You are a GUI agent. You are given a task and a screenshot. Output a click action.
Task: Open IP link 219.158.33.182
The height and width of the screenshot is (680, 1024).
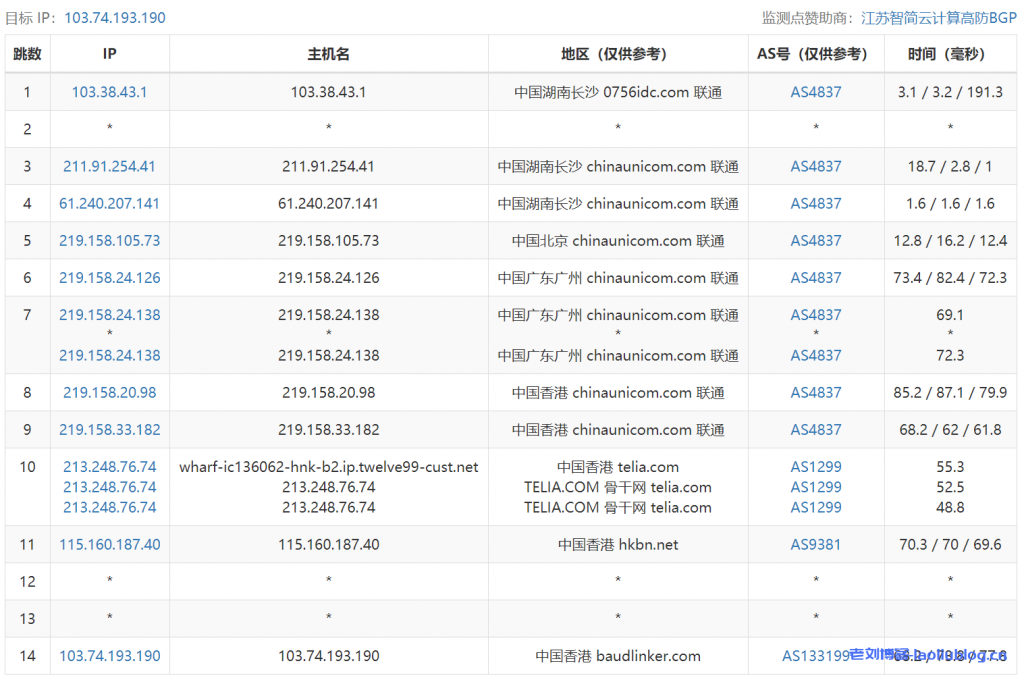pyautogui.click(x=109, y=429)
